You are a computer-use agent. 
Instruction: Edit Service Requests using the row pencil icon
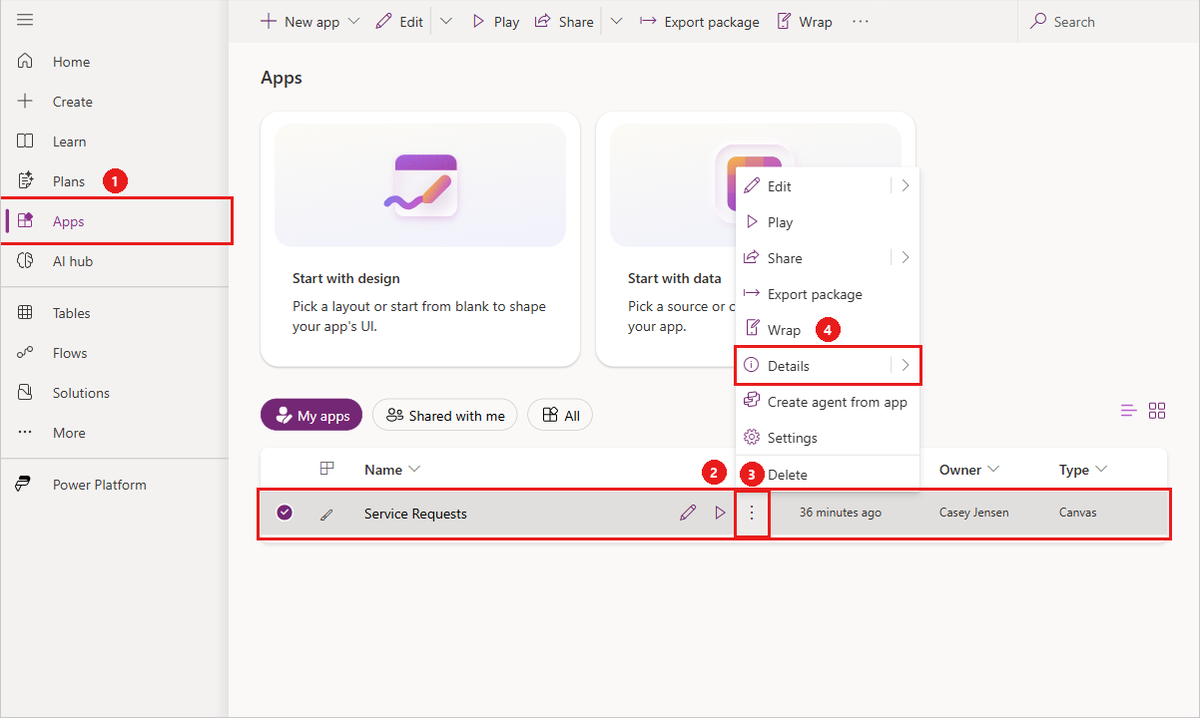click(688, 511)
